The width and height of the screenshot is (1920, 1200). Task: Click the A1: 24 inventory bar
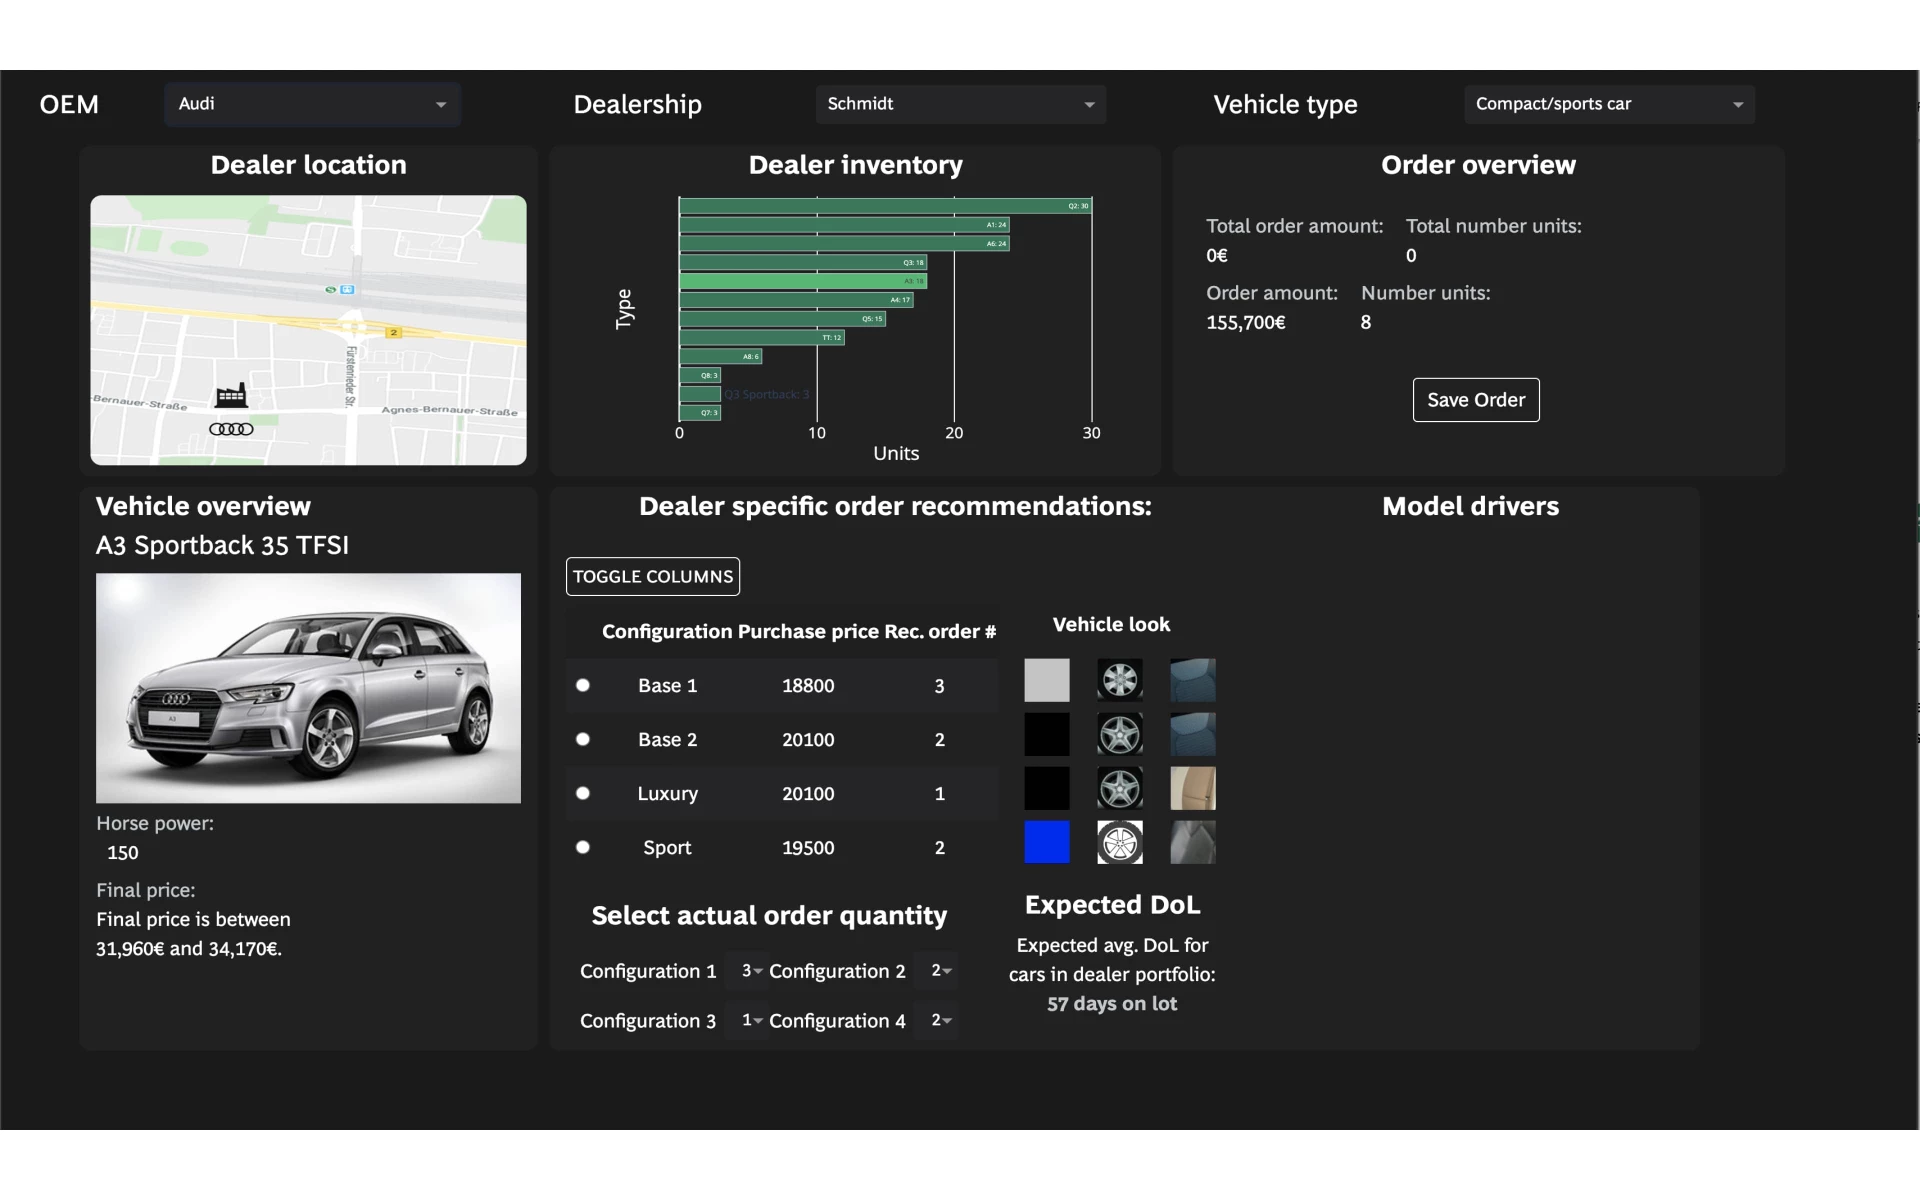(x=844, y=225)
